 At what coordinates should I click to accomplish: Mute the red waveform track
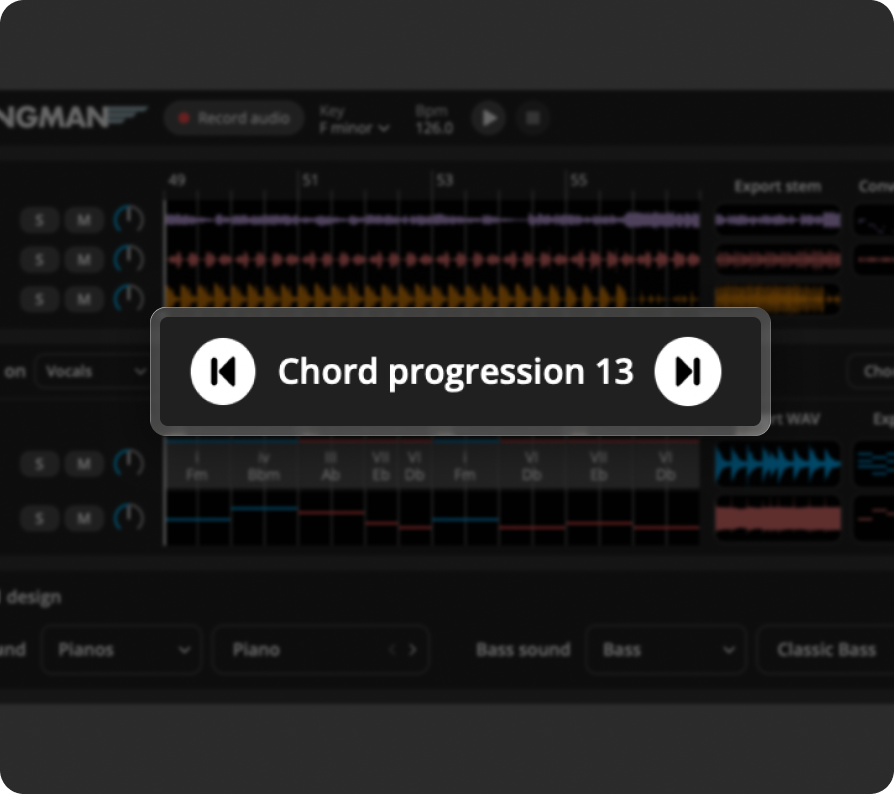coord(84,260)
